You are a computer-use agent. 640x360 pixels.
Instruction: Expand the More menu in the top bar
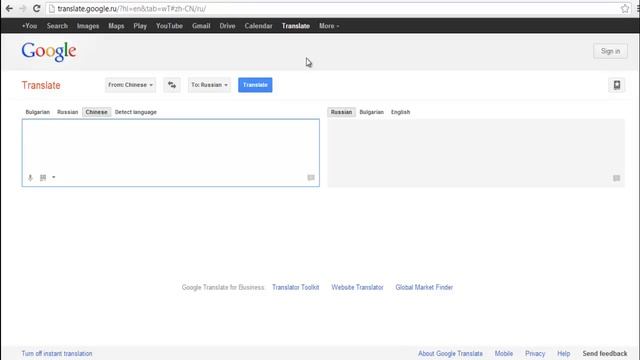point(329,26)
